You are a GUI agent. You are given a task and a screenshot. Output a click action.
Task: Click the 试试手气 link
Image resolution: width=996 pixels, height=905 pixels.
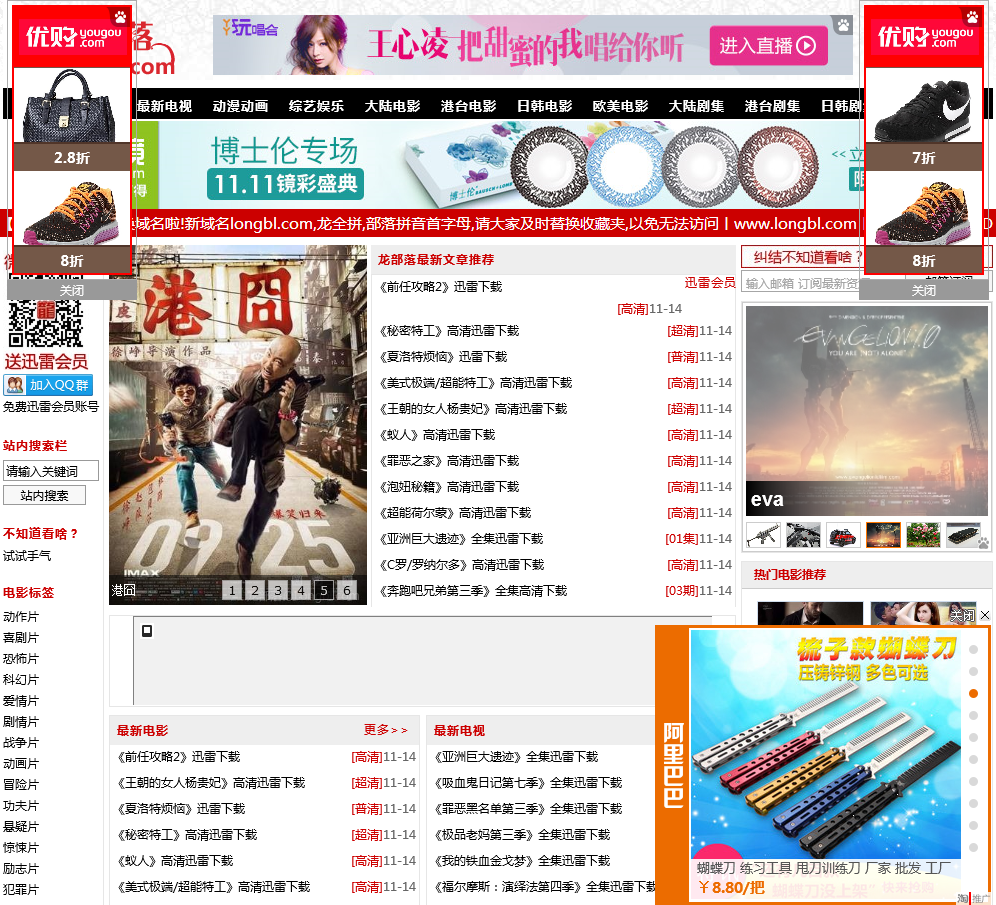pos(27,556)
